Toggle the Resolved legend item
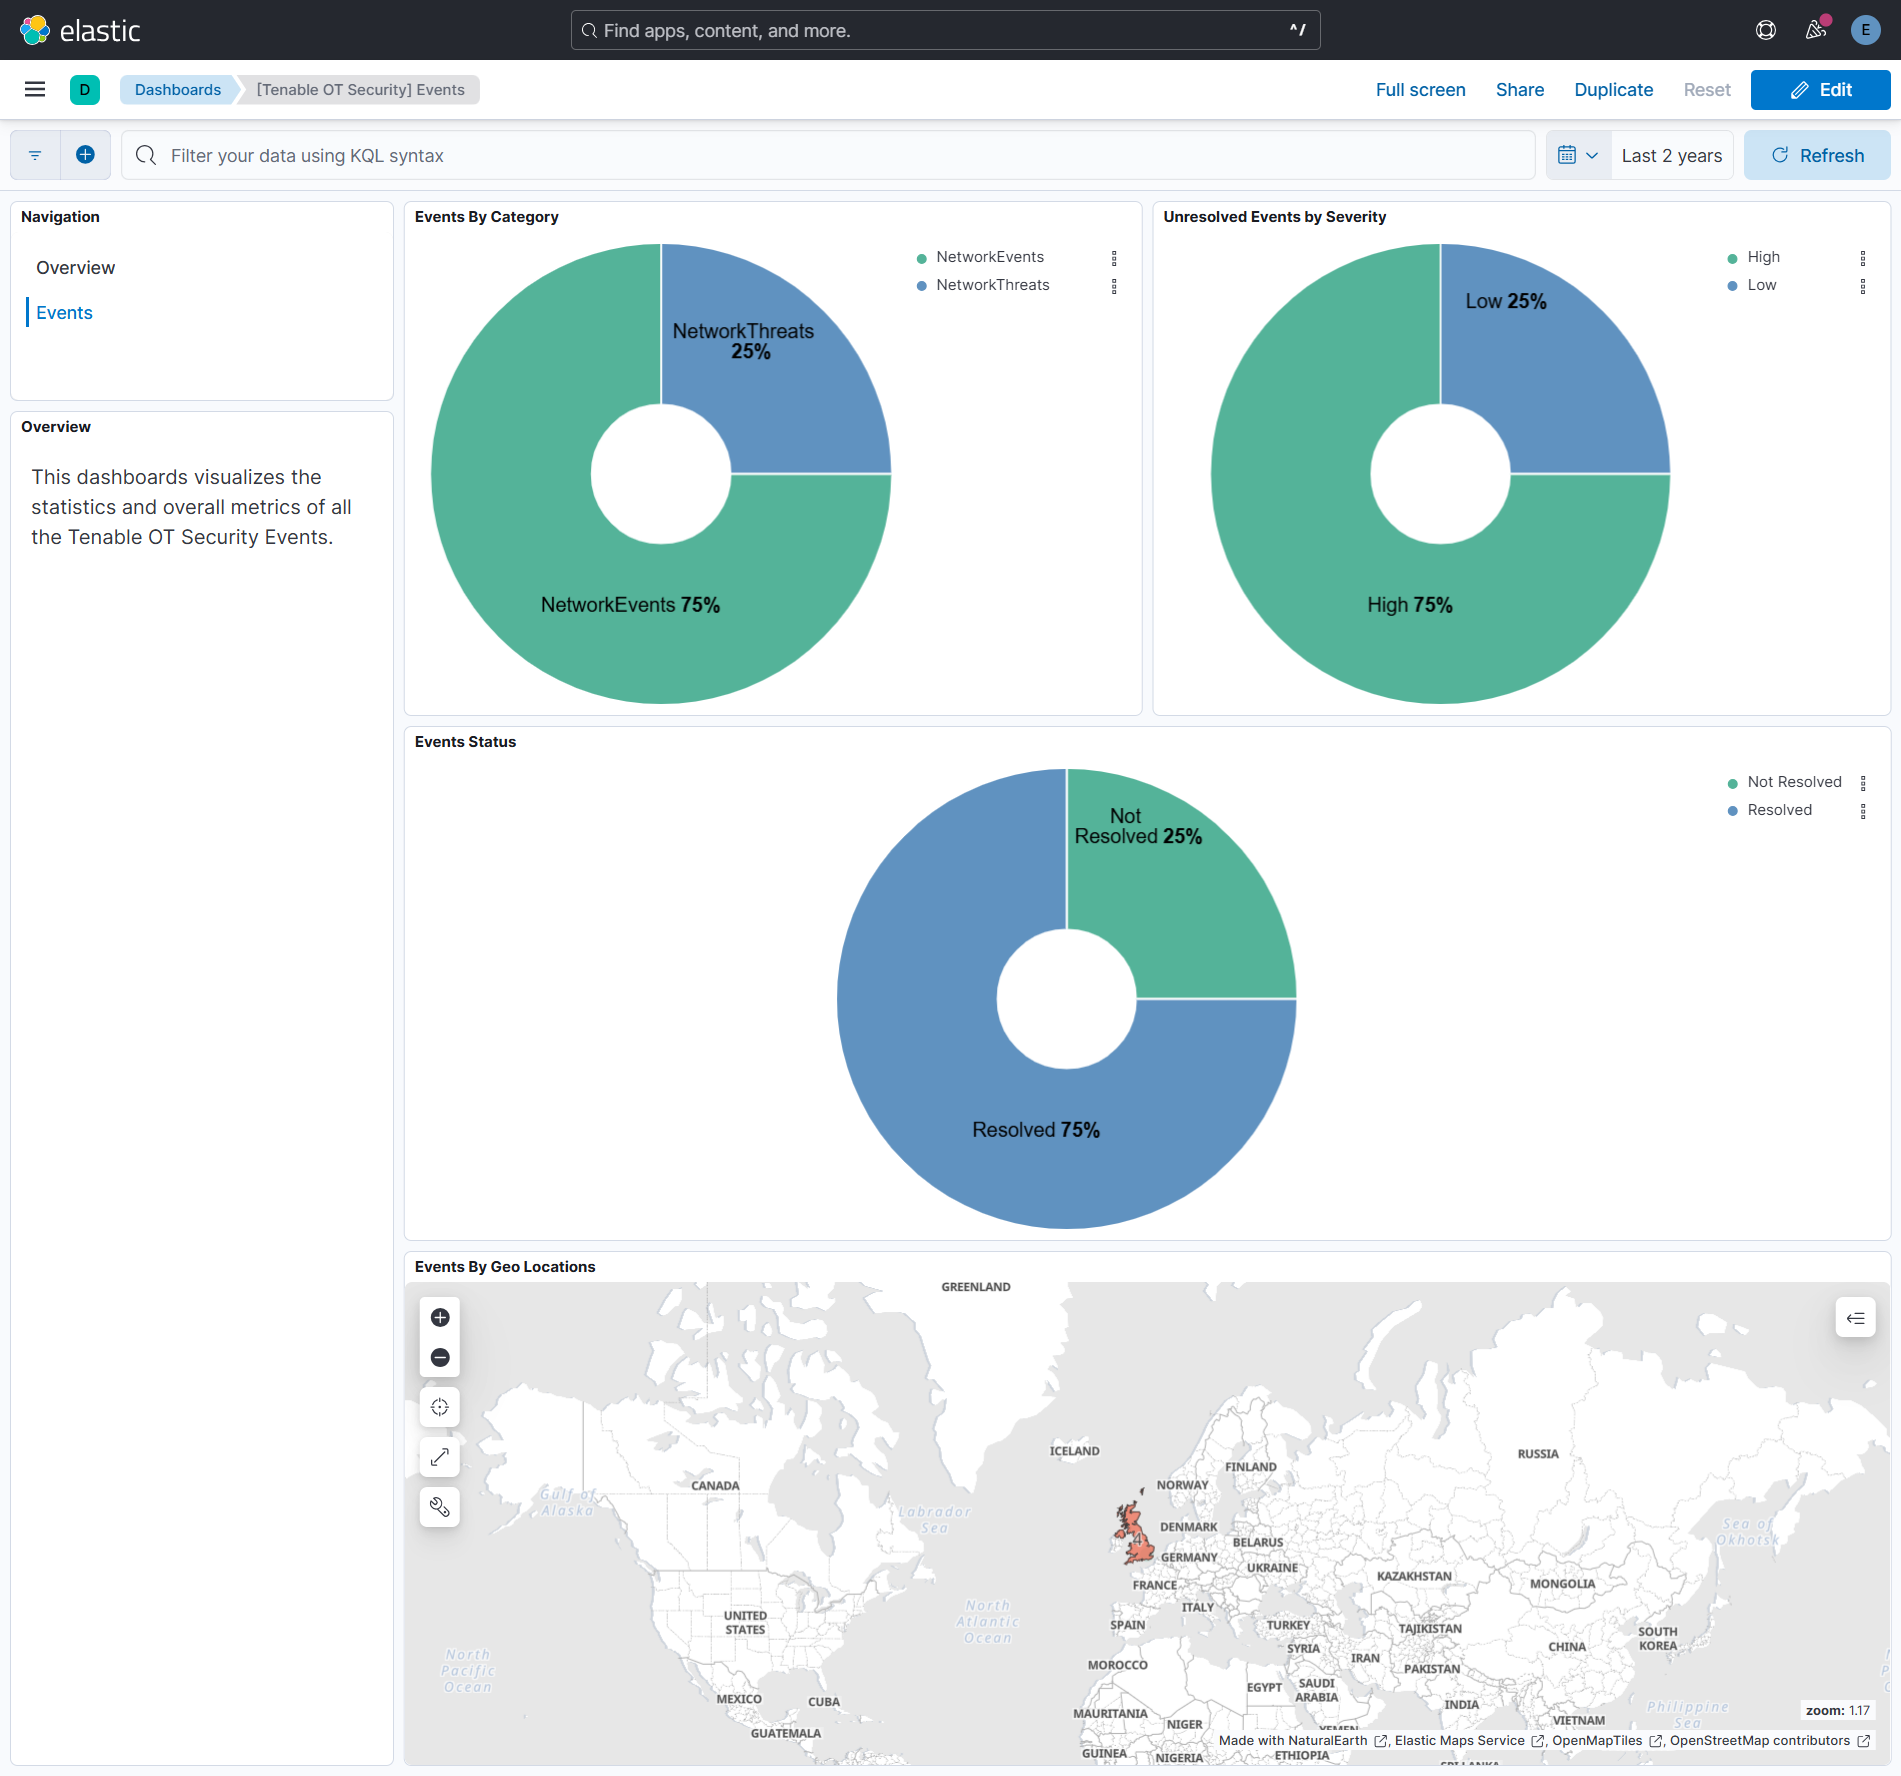This screenshot has width=1901, height=1776. 1779,810
